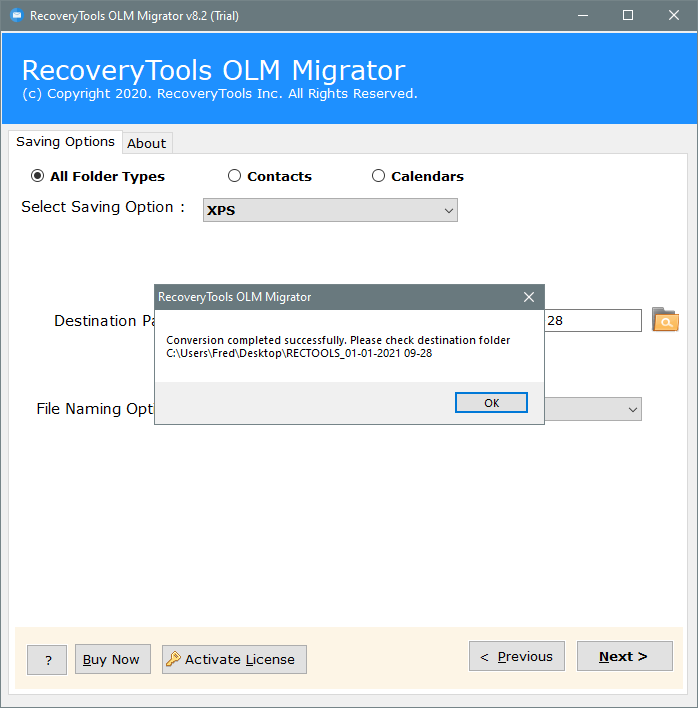Close the main OLM Migrator window
Viewport: 698px width, 708px height.
tap(674, 15)
